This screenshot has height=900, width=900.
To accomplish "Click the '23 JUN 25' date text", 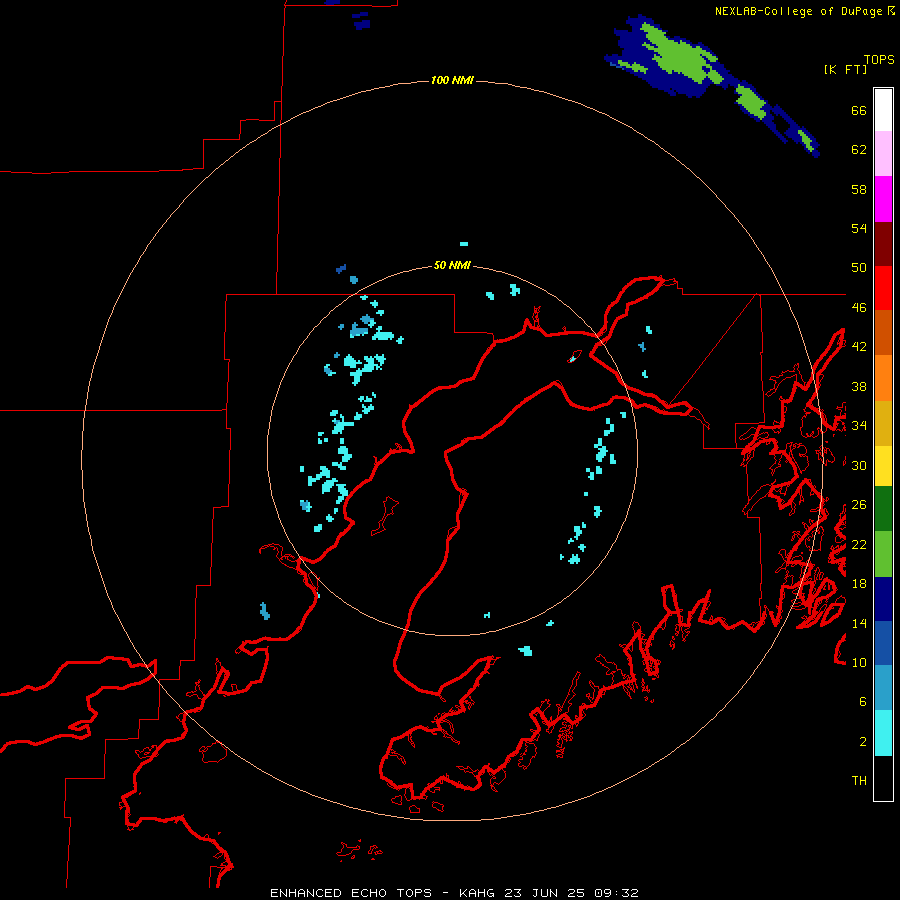I will 544,893.
